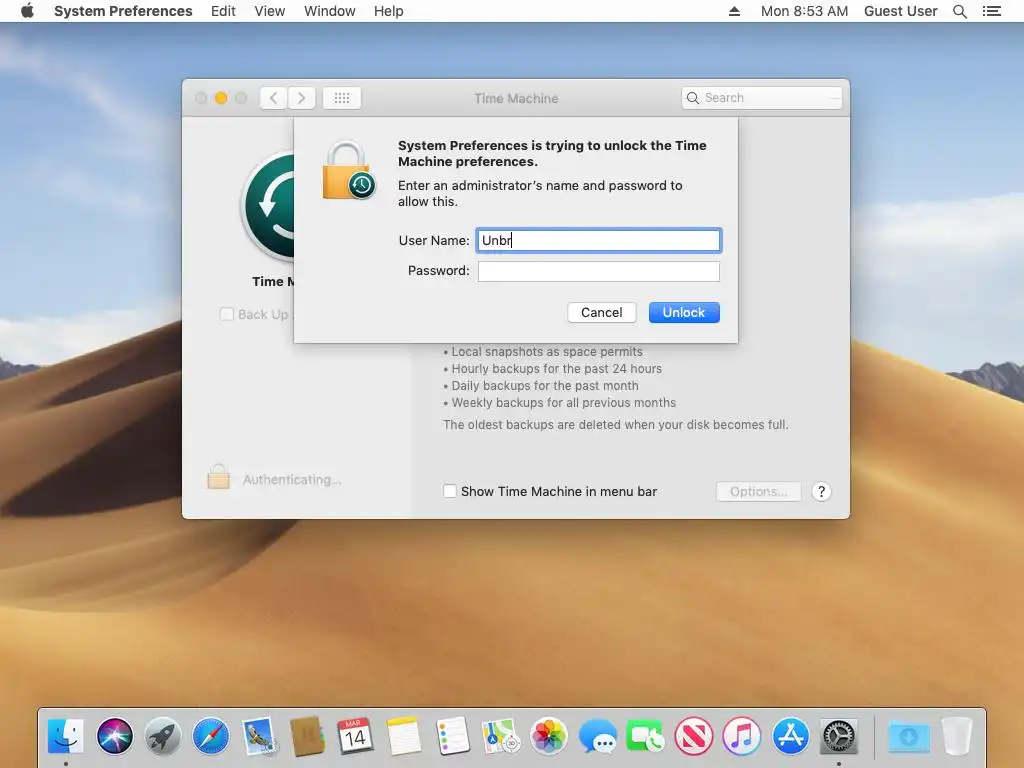This screenshot has width=1024, height=768.
Task: Click the lock icon beside Authenticating
Action: click(x=219, y=477)
